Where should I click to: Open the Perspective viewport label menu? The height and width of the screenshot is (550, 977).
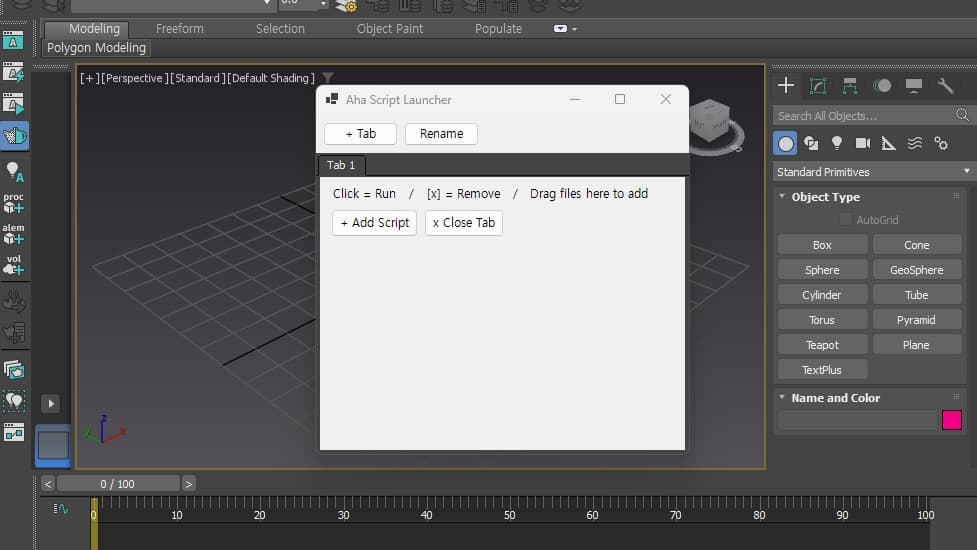[x=134, y=78]
